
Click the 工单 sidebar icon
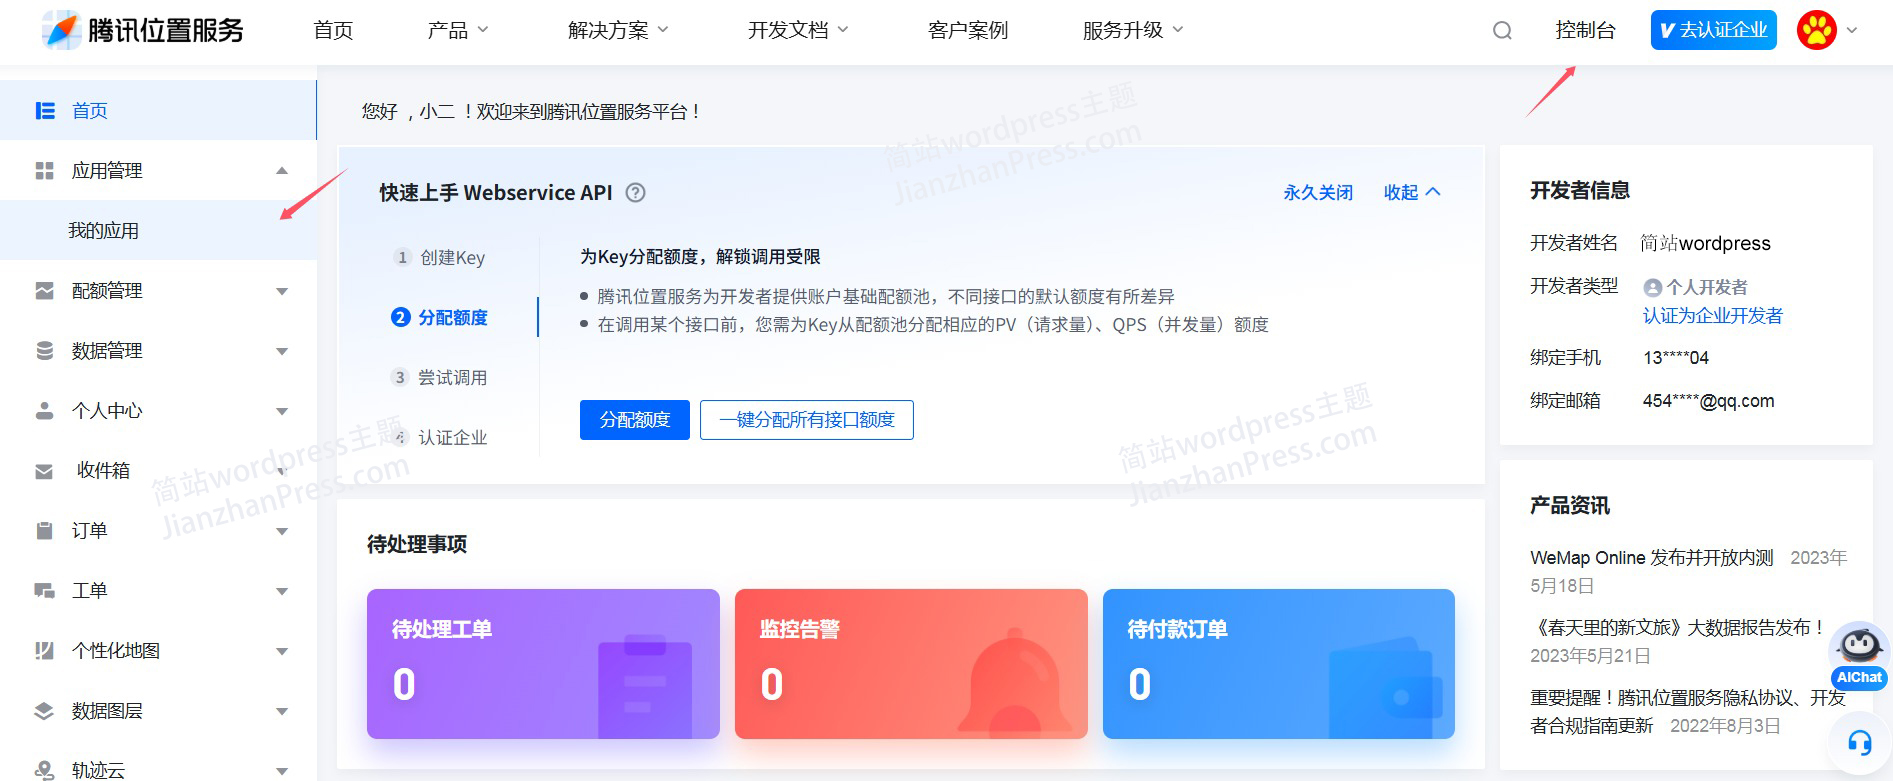click(x=45, y=591)
